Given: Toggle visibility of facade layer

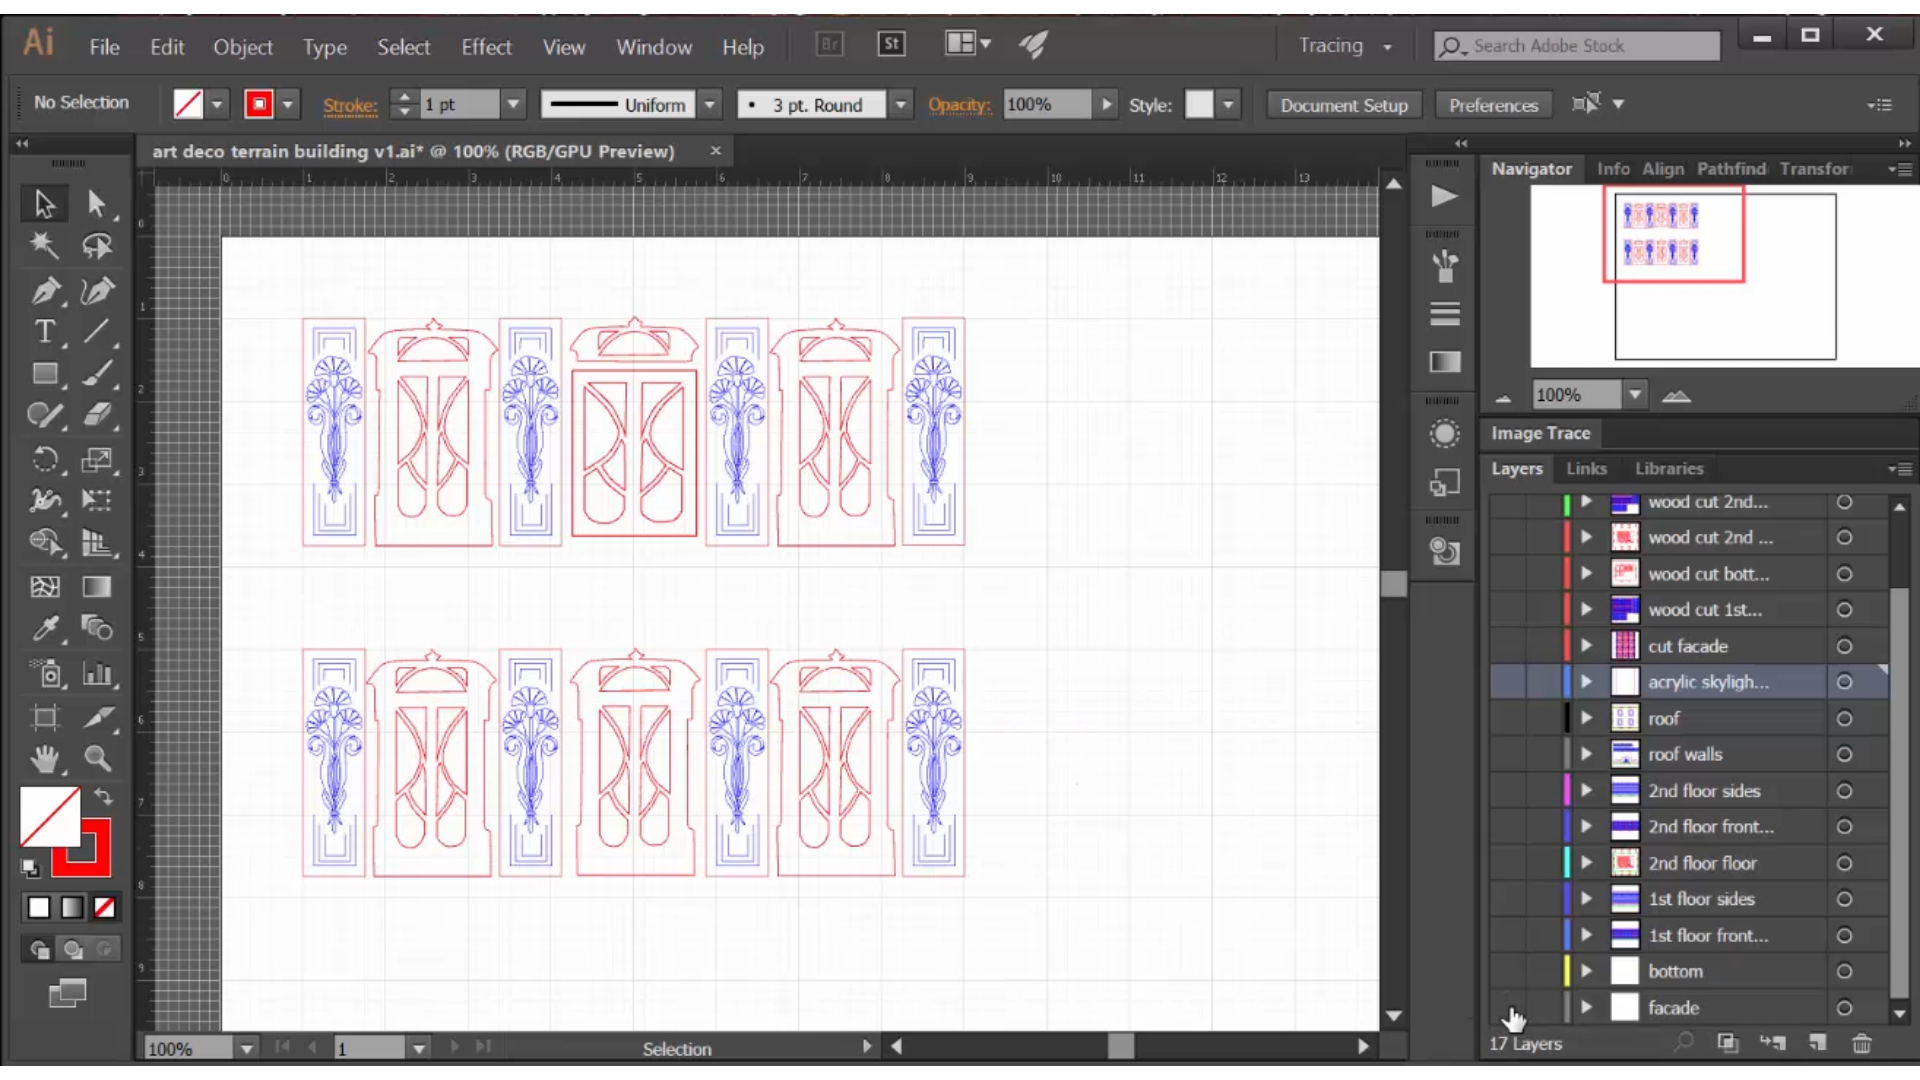Looking at the screenshot, I should pos(1507,1006).
